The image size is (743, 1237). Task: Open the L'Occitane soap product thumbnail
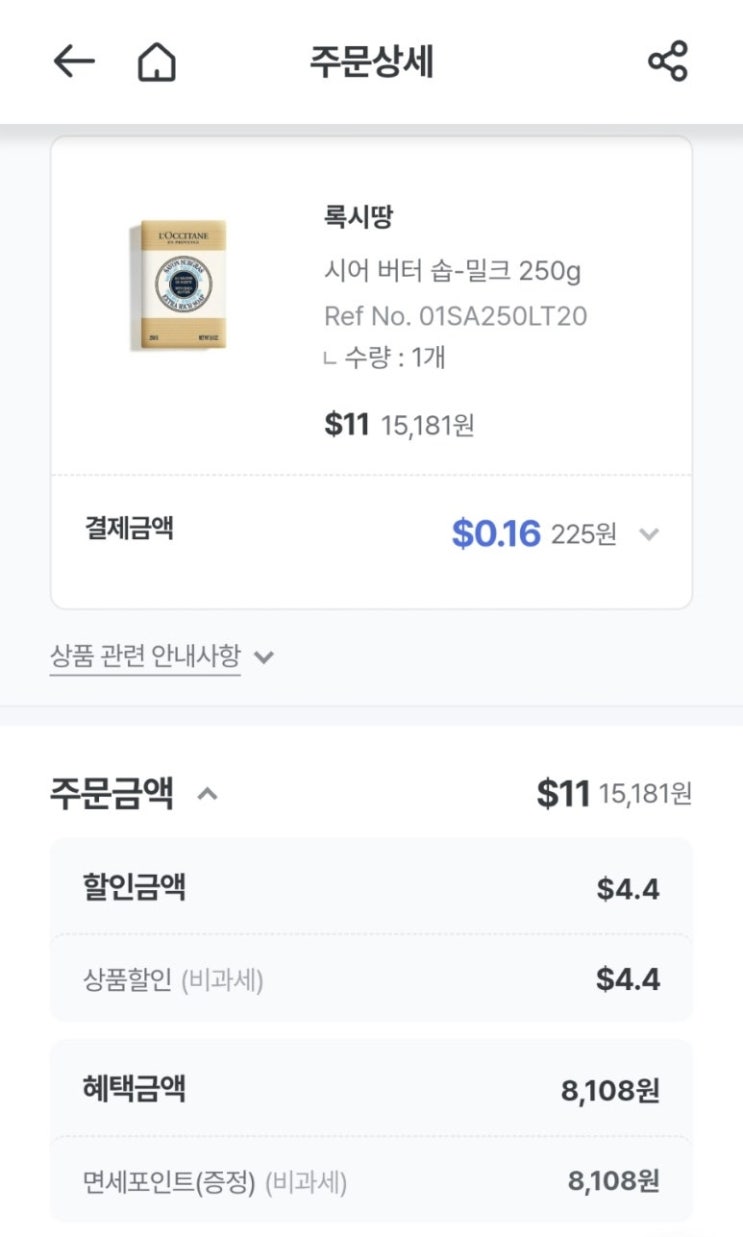pyautogui.click(x=178, y=286)
